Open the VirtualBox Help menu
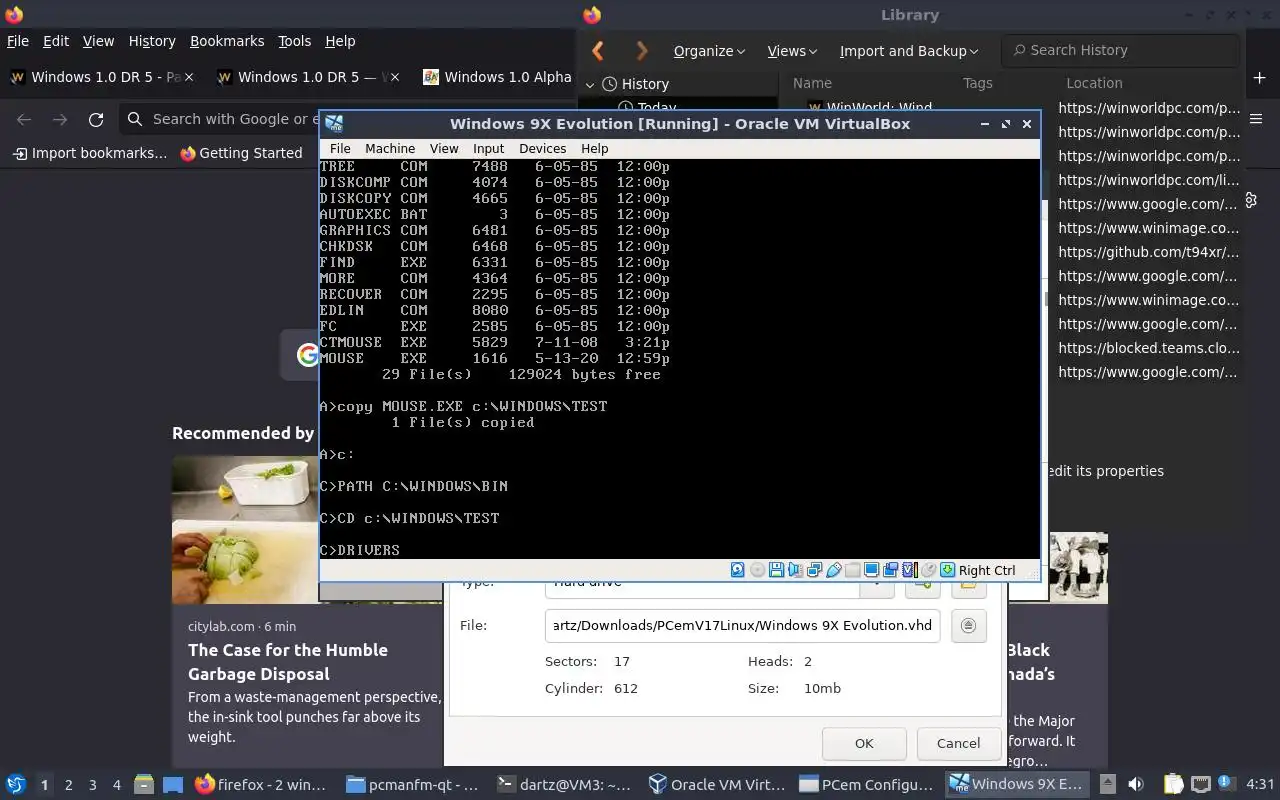This screenshot has height=800, width=1280. tap(594, 148)
